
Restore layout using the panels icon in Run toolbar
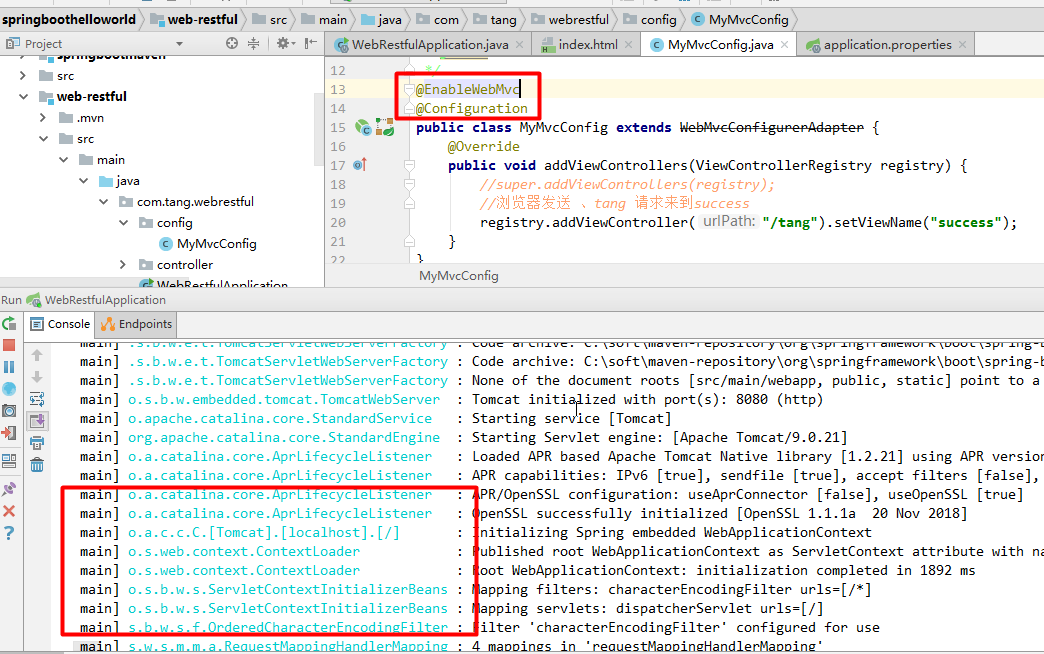pyautogui.click(x=9, y=461)
